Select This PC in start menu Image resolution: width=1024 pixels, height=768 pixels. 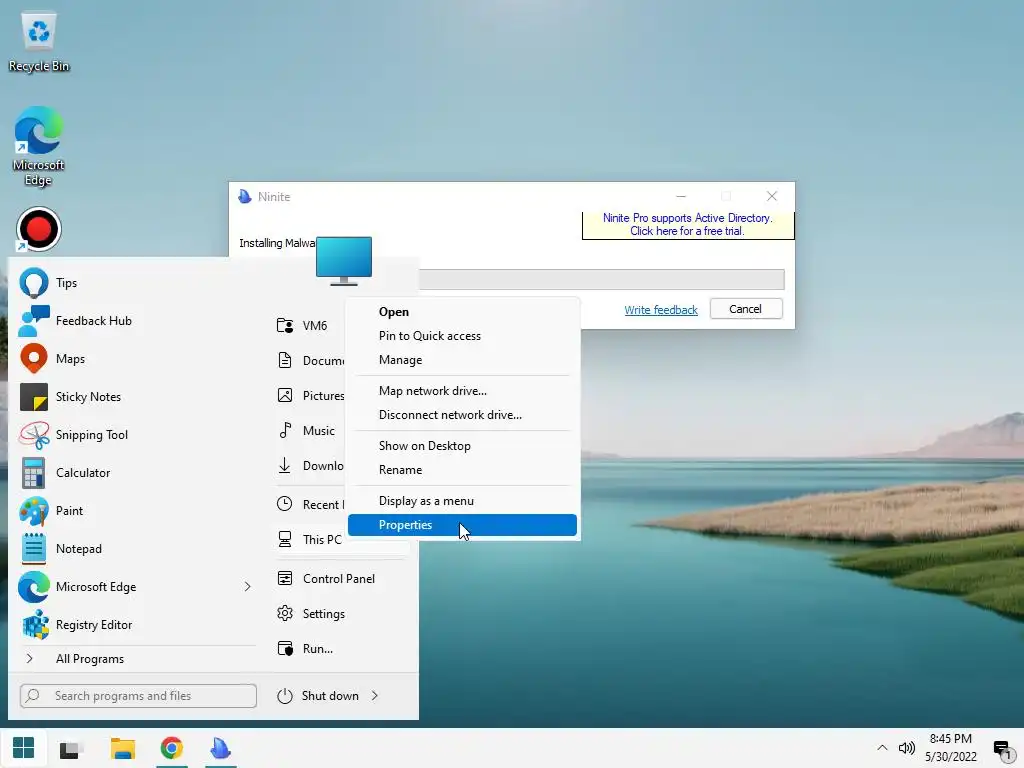click(x=309, y=539)
